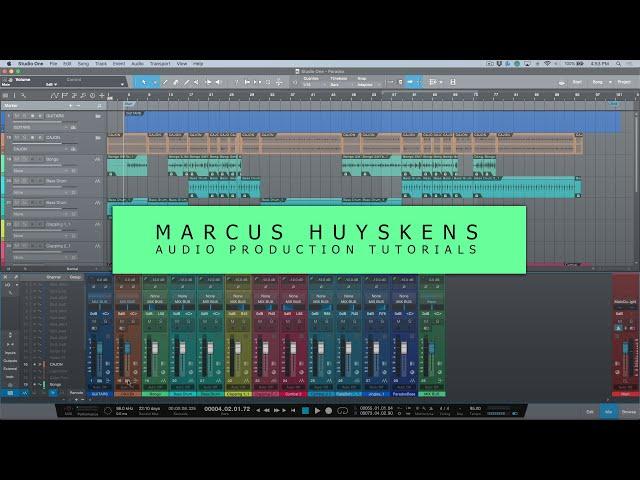Viewport: 640px width, 480px height.
Task: Open the track list icon at far left
Action: [6, 96]
